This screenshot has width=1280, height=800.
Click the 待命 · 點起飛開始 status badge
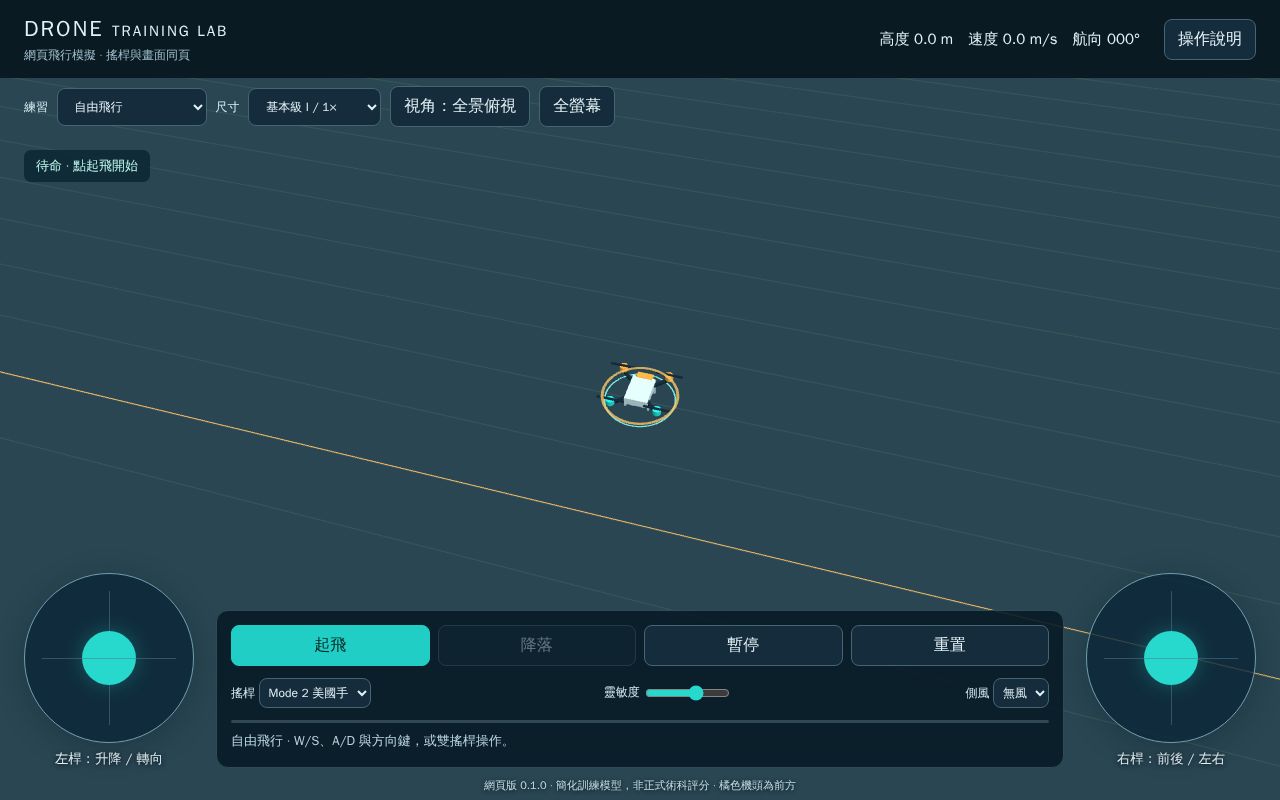(x=87, y=166)
